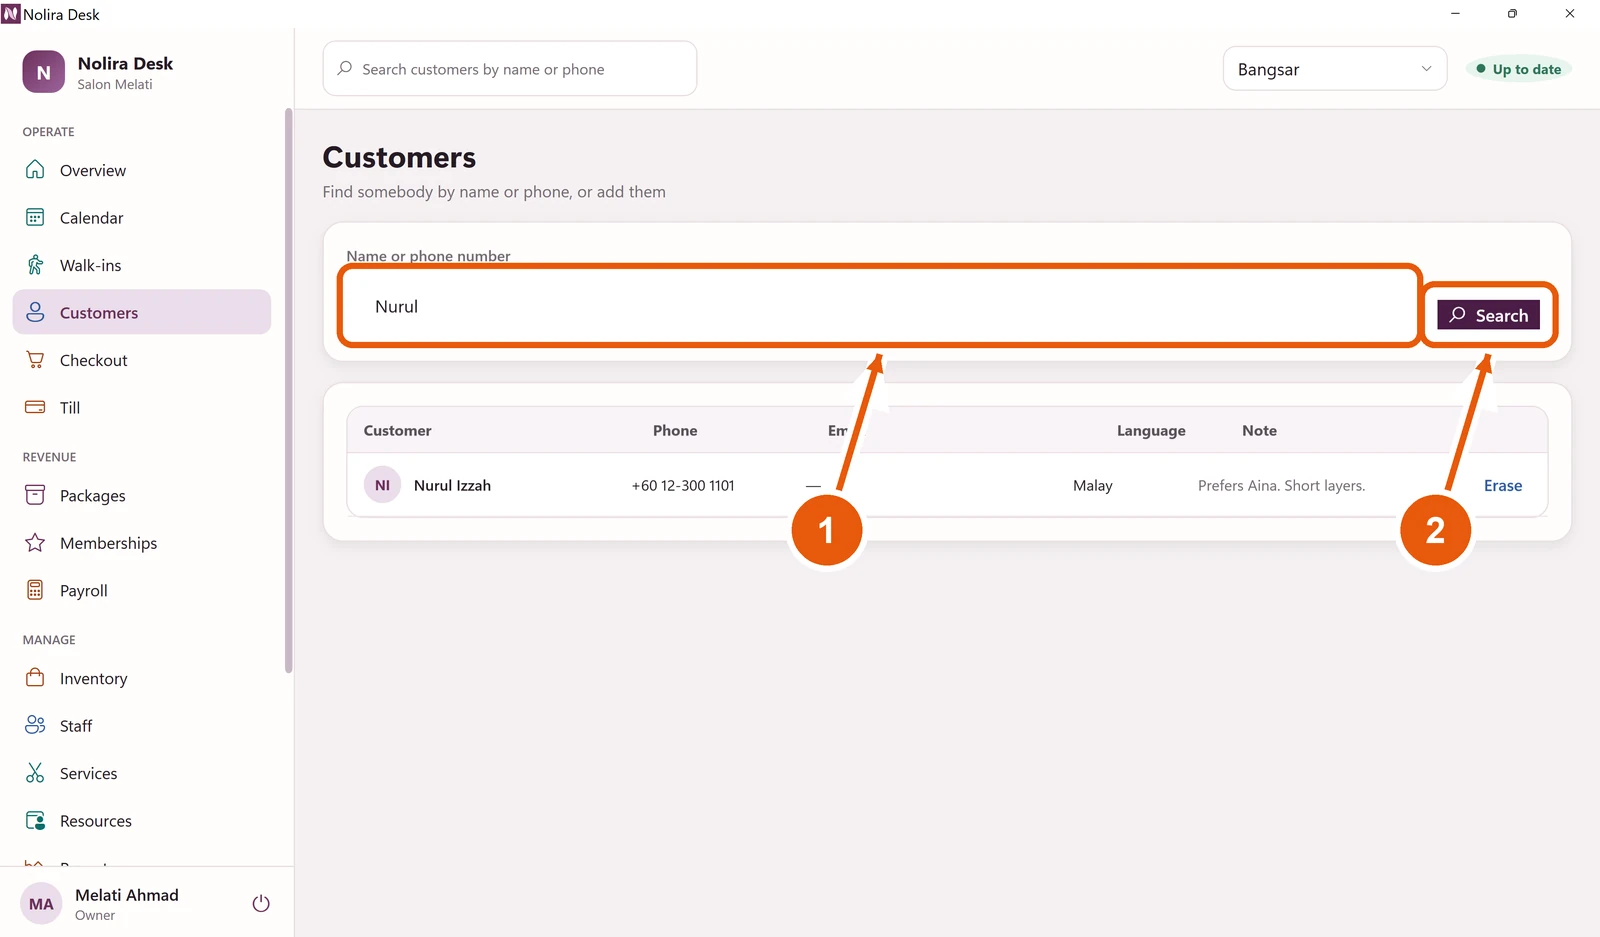Click the Inventory bag icon
The width and height of the screenshot is (1600, 937).
[35, 678]
